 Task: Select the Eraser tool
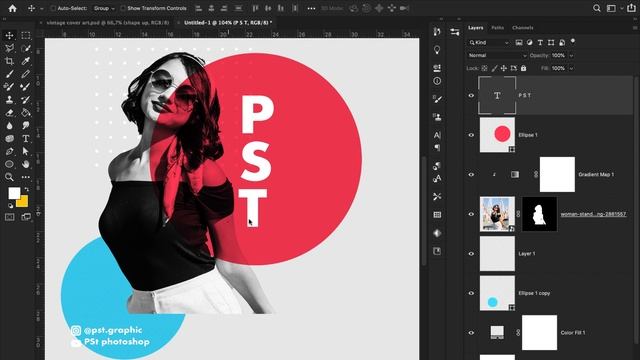9,113
